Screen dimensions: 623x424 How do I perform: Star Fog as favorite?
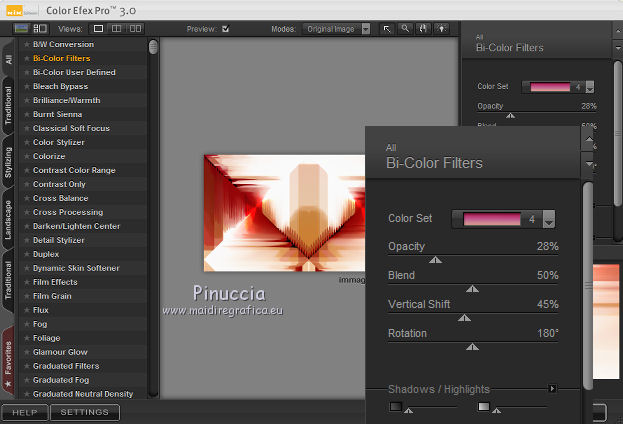tap(27, 324)
